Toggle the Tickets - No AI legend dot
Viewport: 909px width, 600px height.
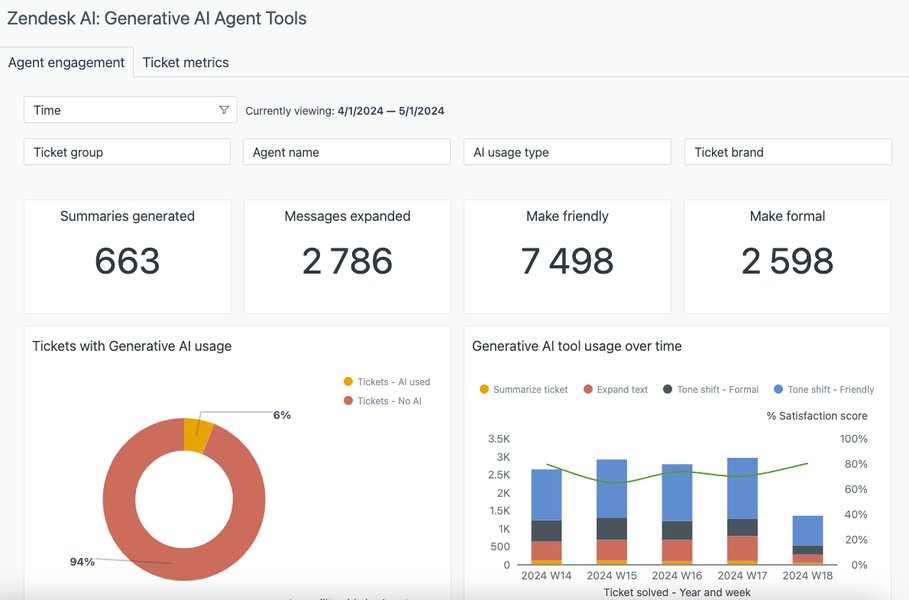(348, 401)
